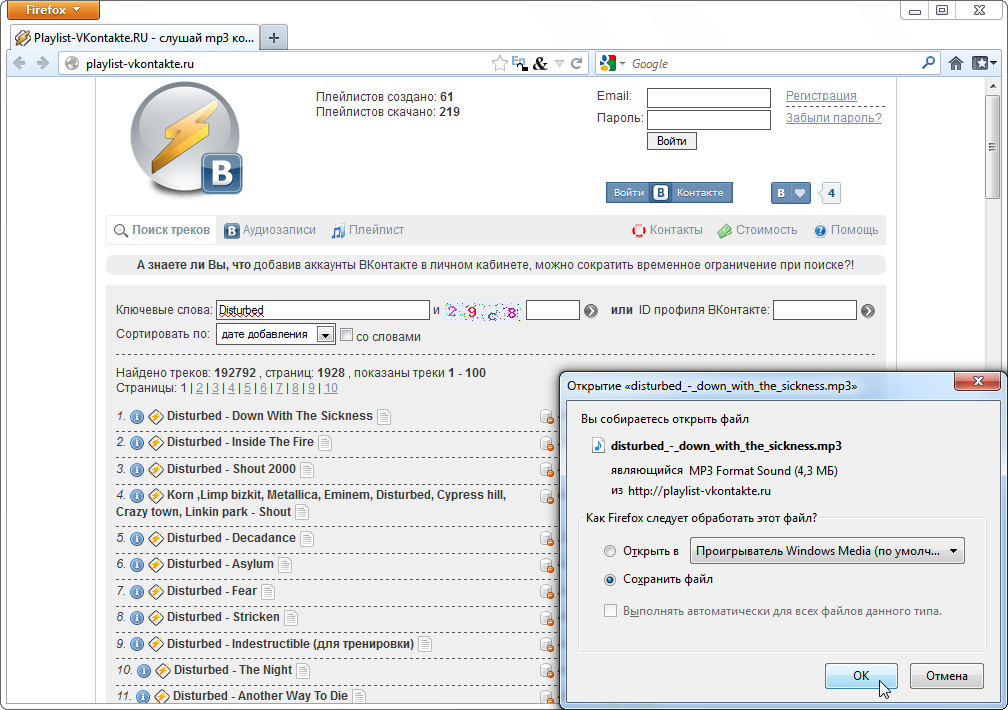Reload the page in Firefox
This screenshot has height=710, width=1008.
point(577,63)
